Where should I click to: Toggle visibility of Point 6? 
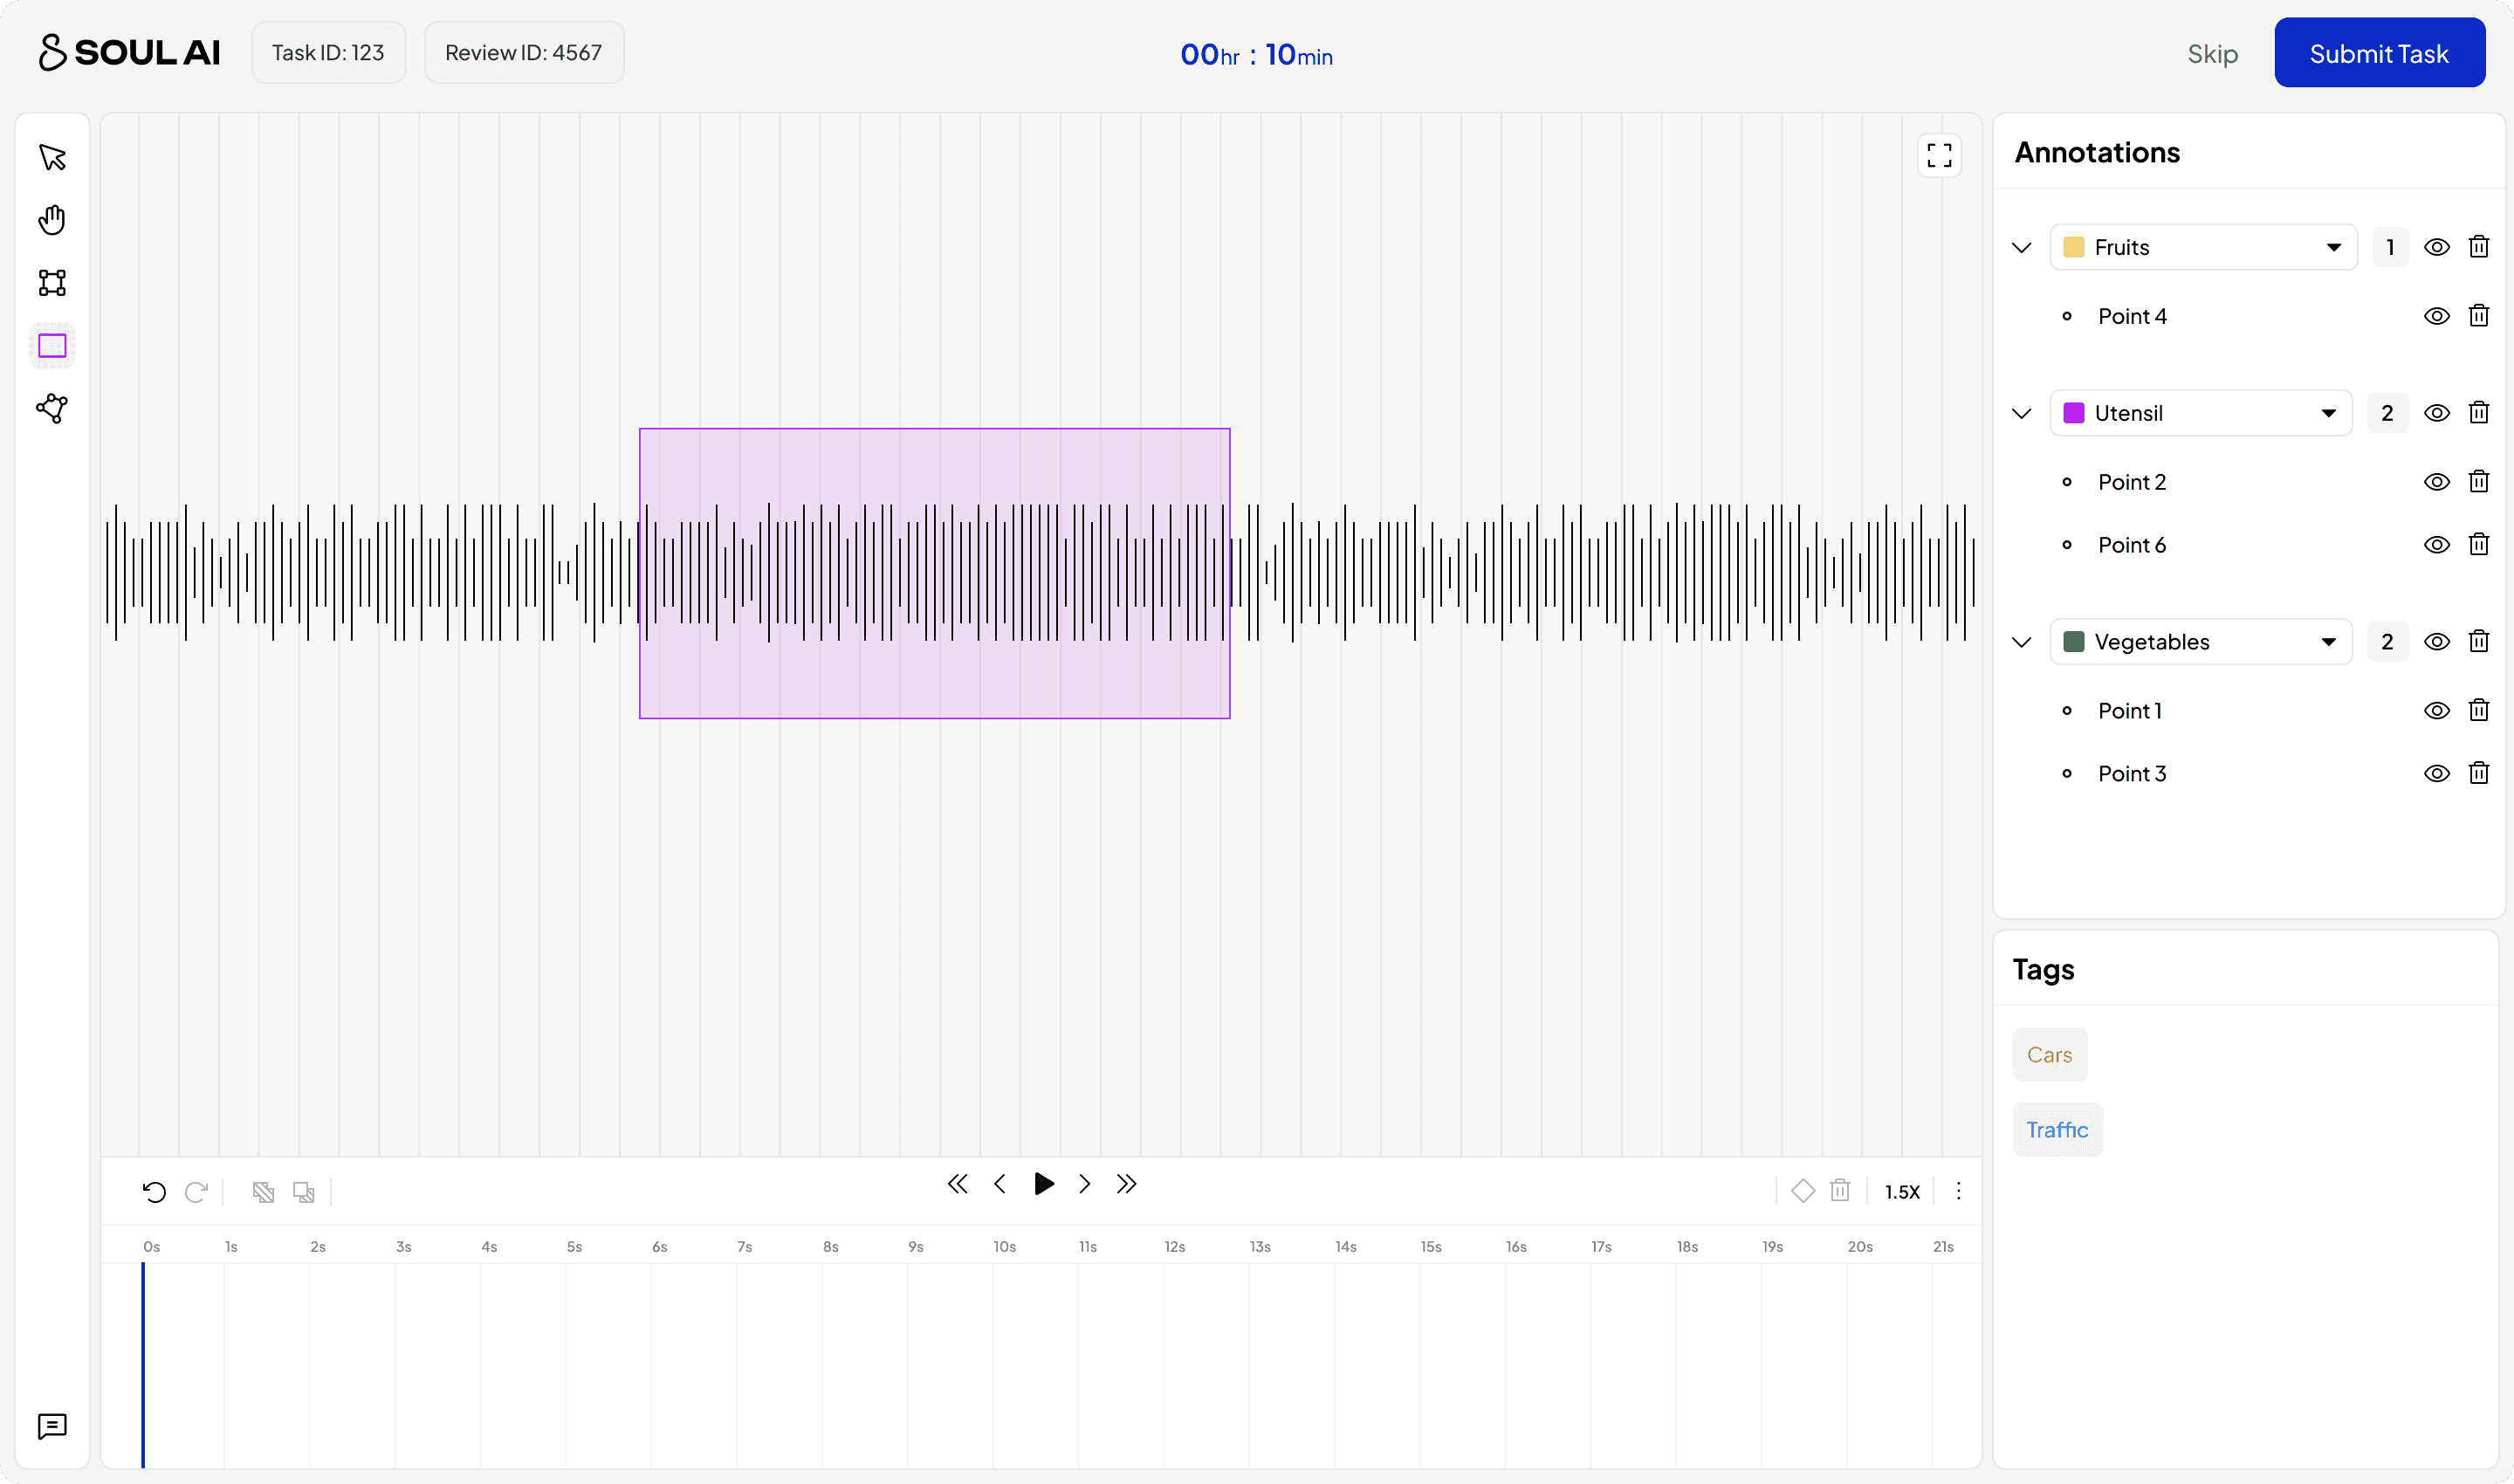[x=2436, y=545]
